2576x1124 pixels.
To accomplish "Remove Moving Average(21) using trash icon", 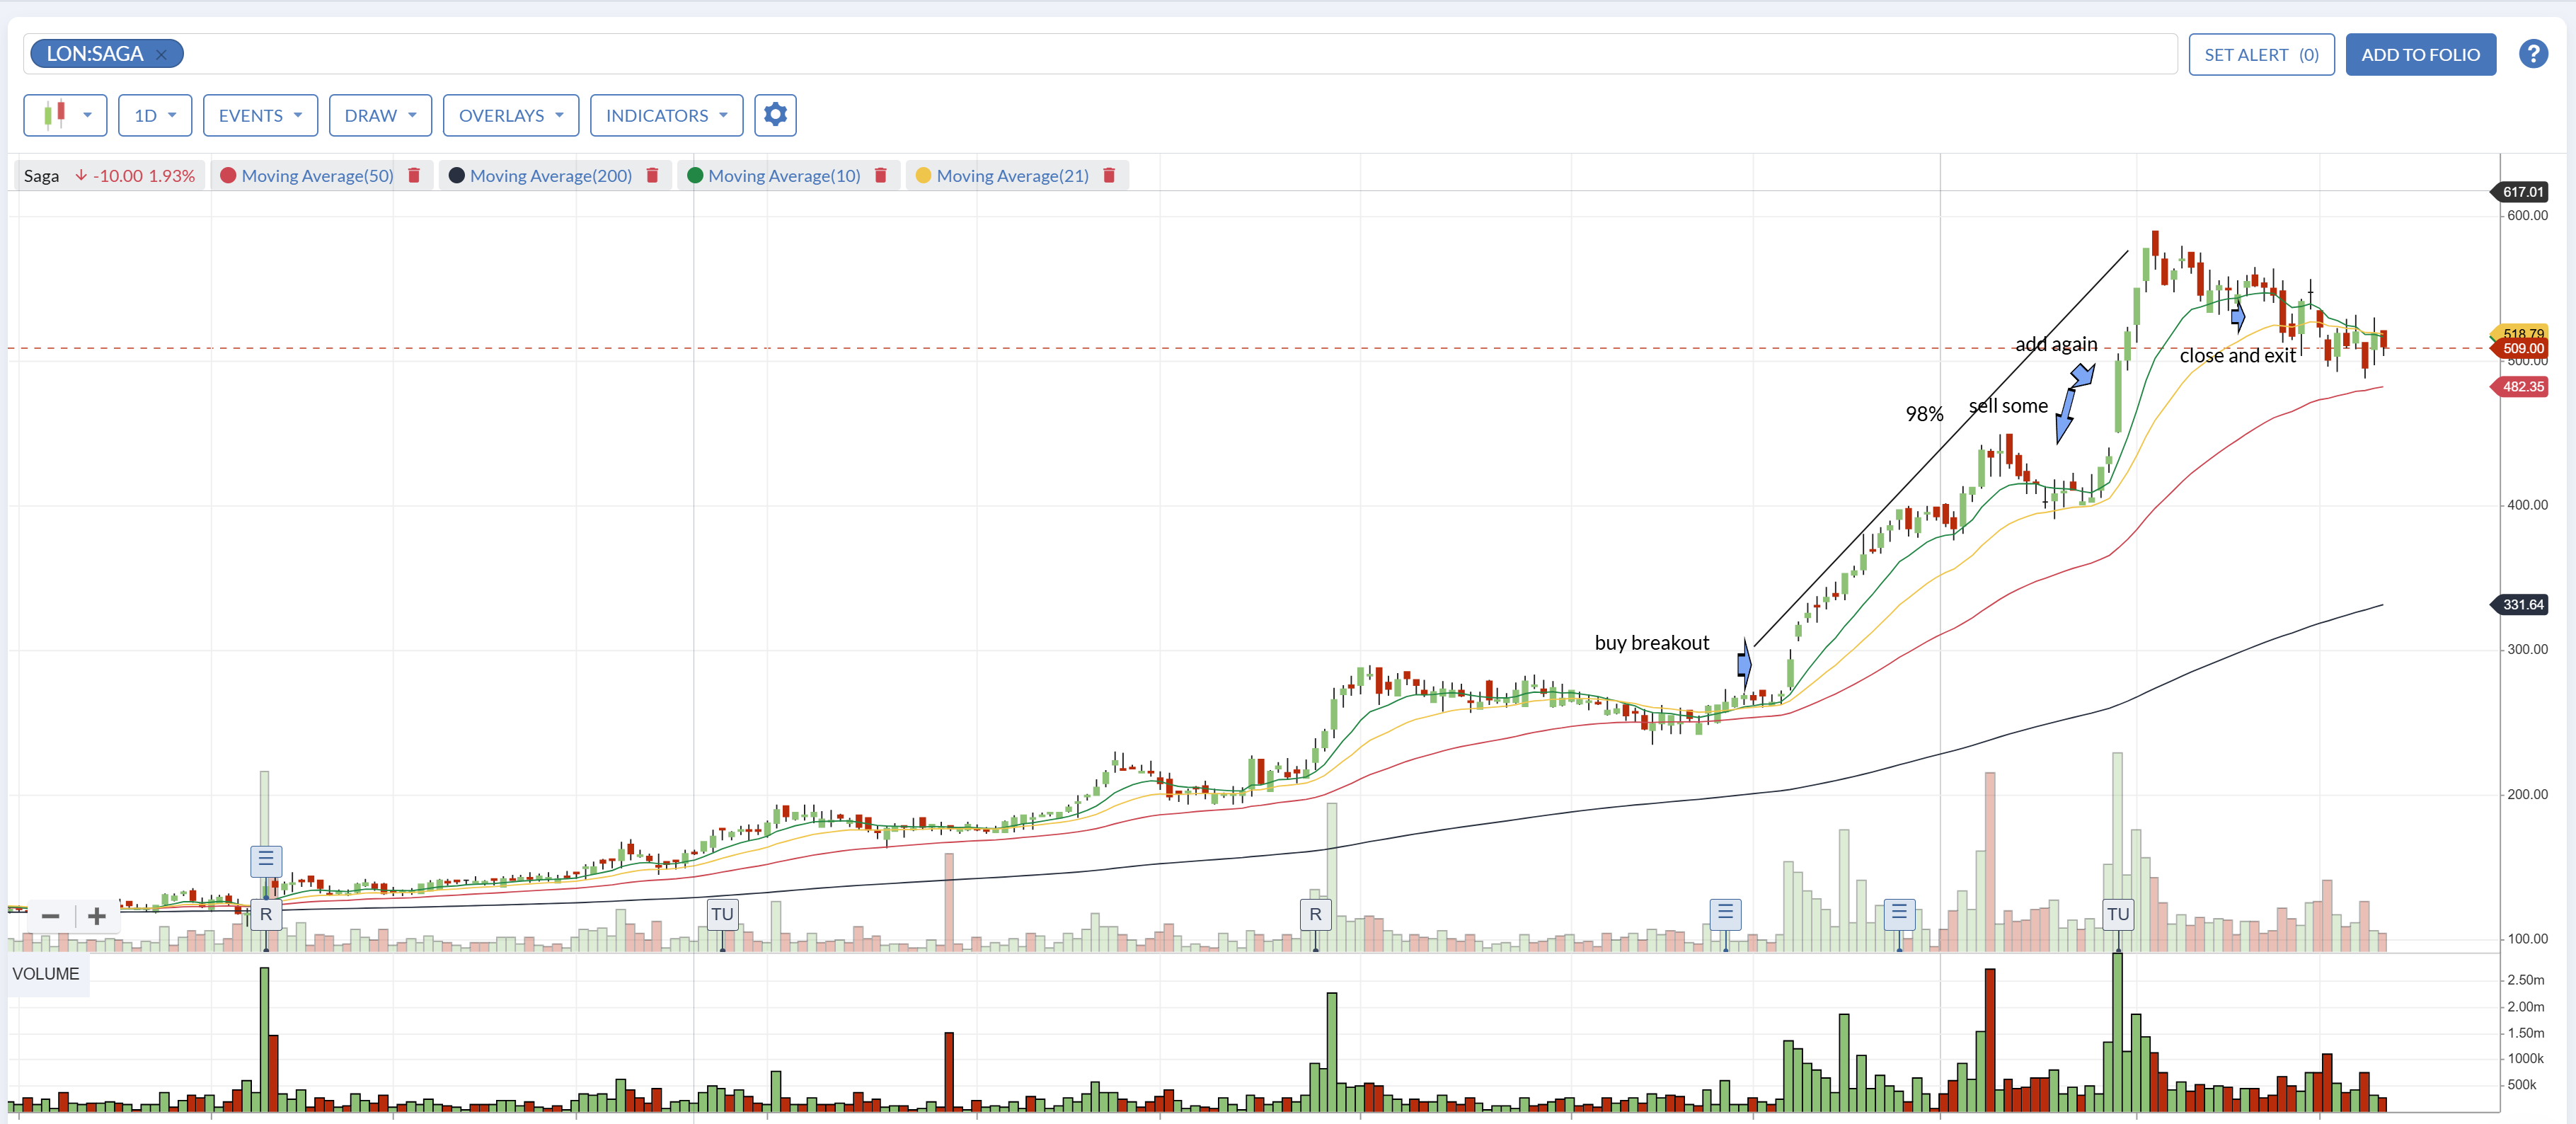I will (1109, 176).
